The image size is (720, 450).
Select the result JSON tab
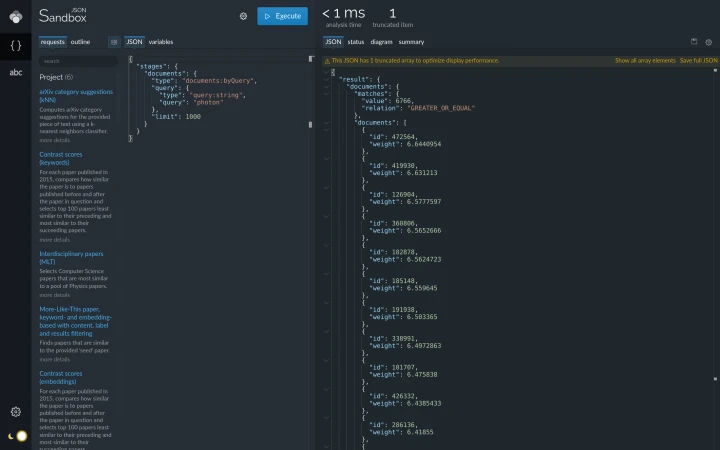[x=333, y=42]
